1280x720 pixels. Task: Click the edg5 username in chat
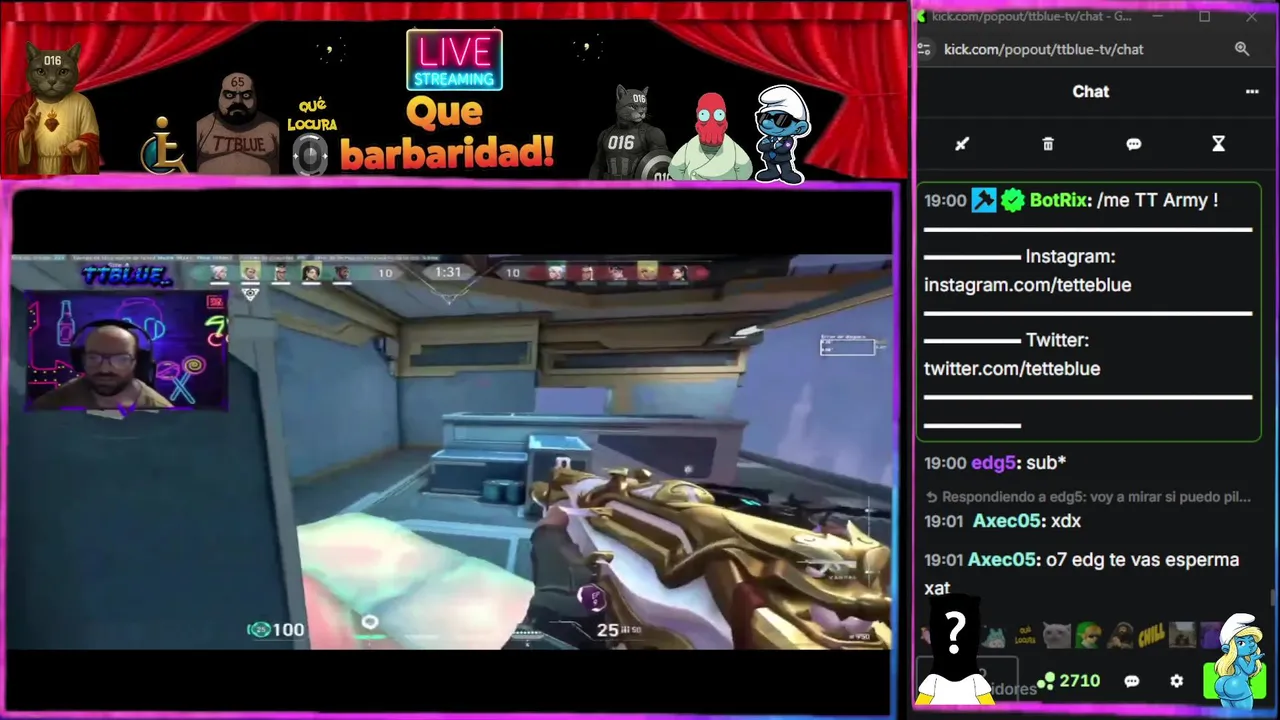click(x=993, y=463)
